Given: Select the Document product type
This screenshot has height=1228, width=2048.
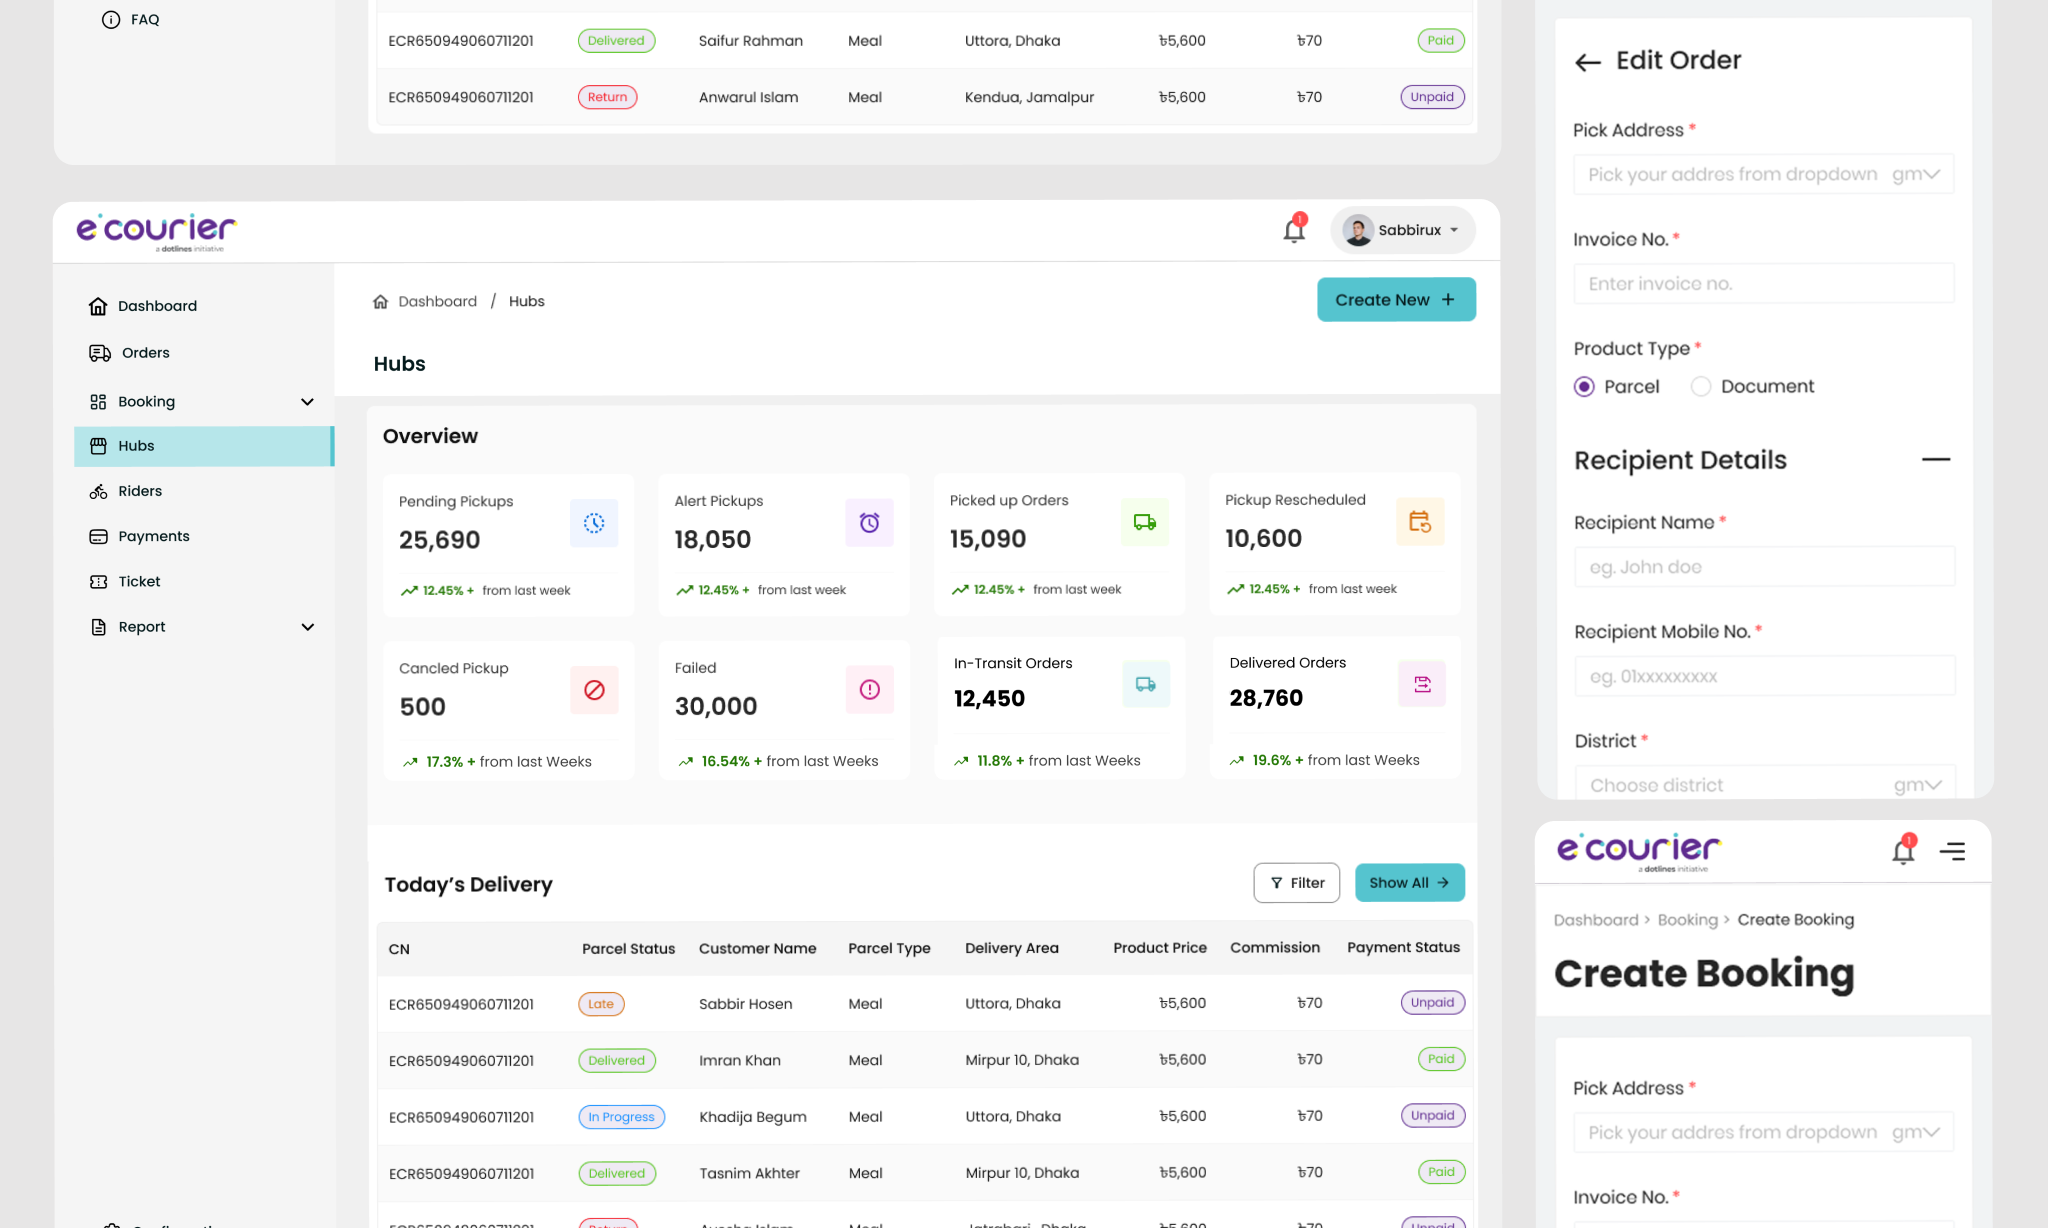Looking at the screenshot, I should click(1700, 386).
